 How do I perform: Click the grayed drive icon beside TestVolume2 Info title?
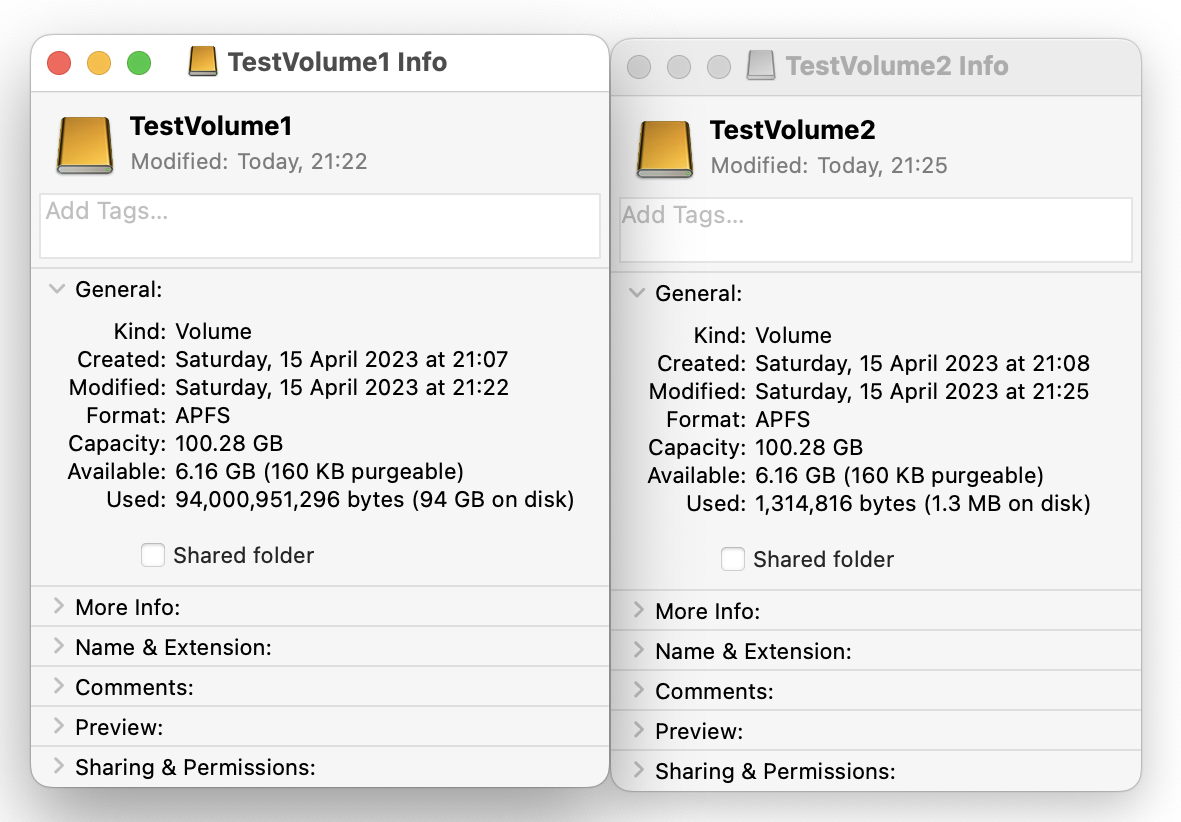[760, 66]
